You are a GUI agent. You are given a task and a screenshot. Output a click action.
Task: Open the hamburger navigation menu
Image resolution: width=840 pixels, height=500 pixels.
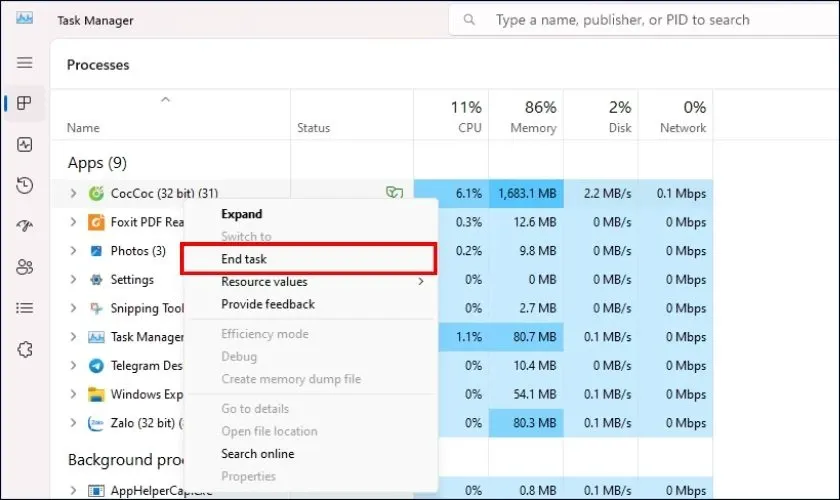pos(25,63)
